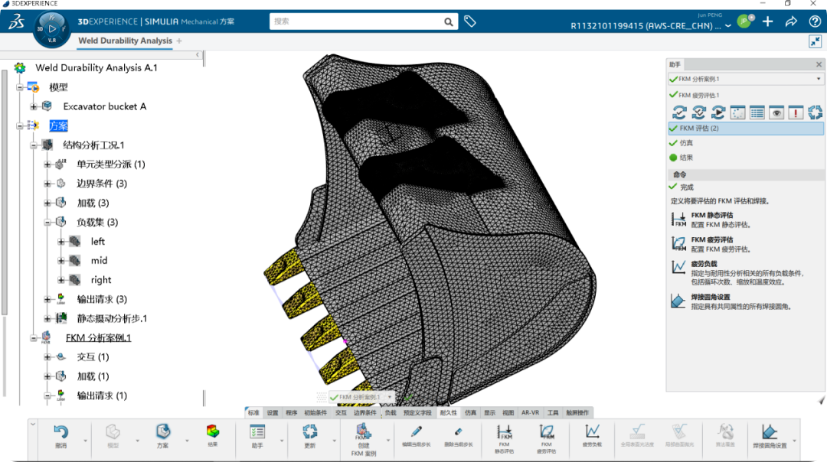The image size is (828, 467).
Task: Click FKM 静态评估 in bottom toolbar
Action: [x=504, y=432]
